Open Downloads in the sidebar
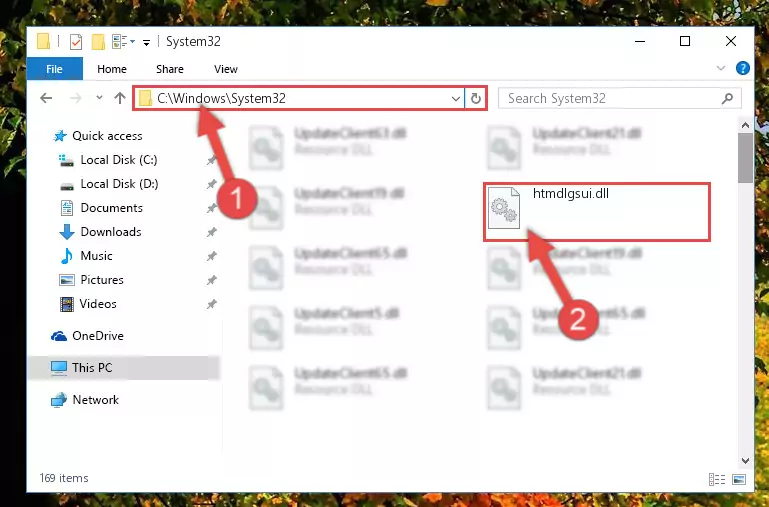The height and width of the screenshot is (507, 769). (x=101, y=232)
